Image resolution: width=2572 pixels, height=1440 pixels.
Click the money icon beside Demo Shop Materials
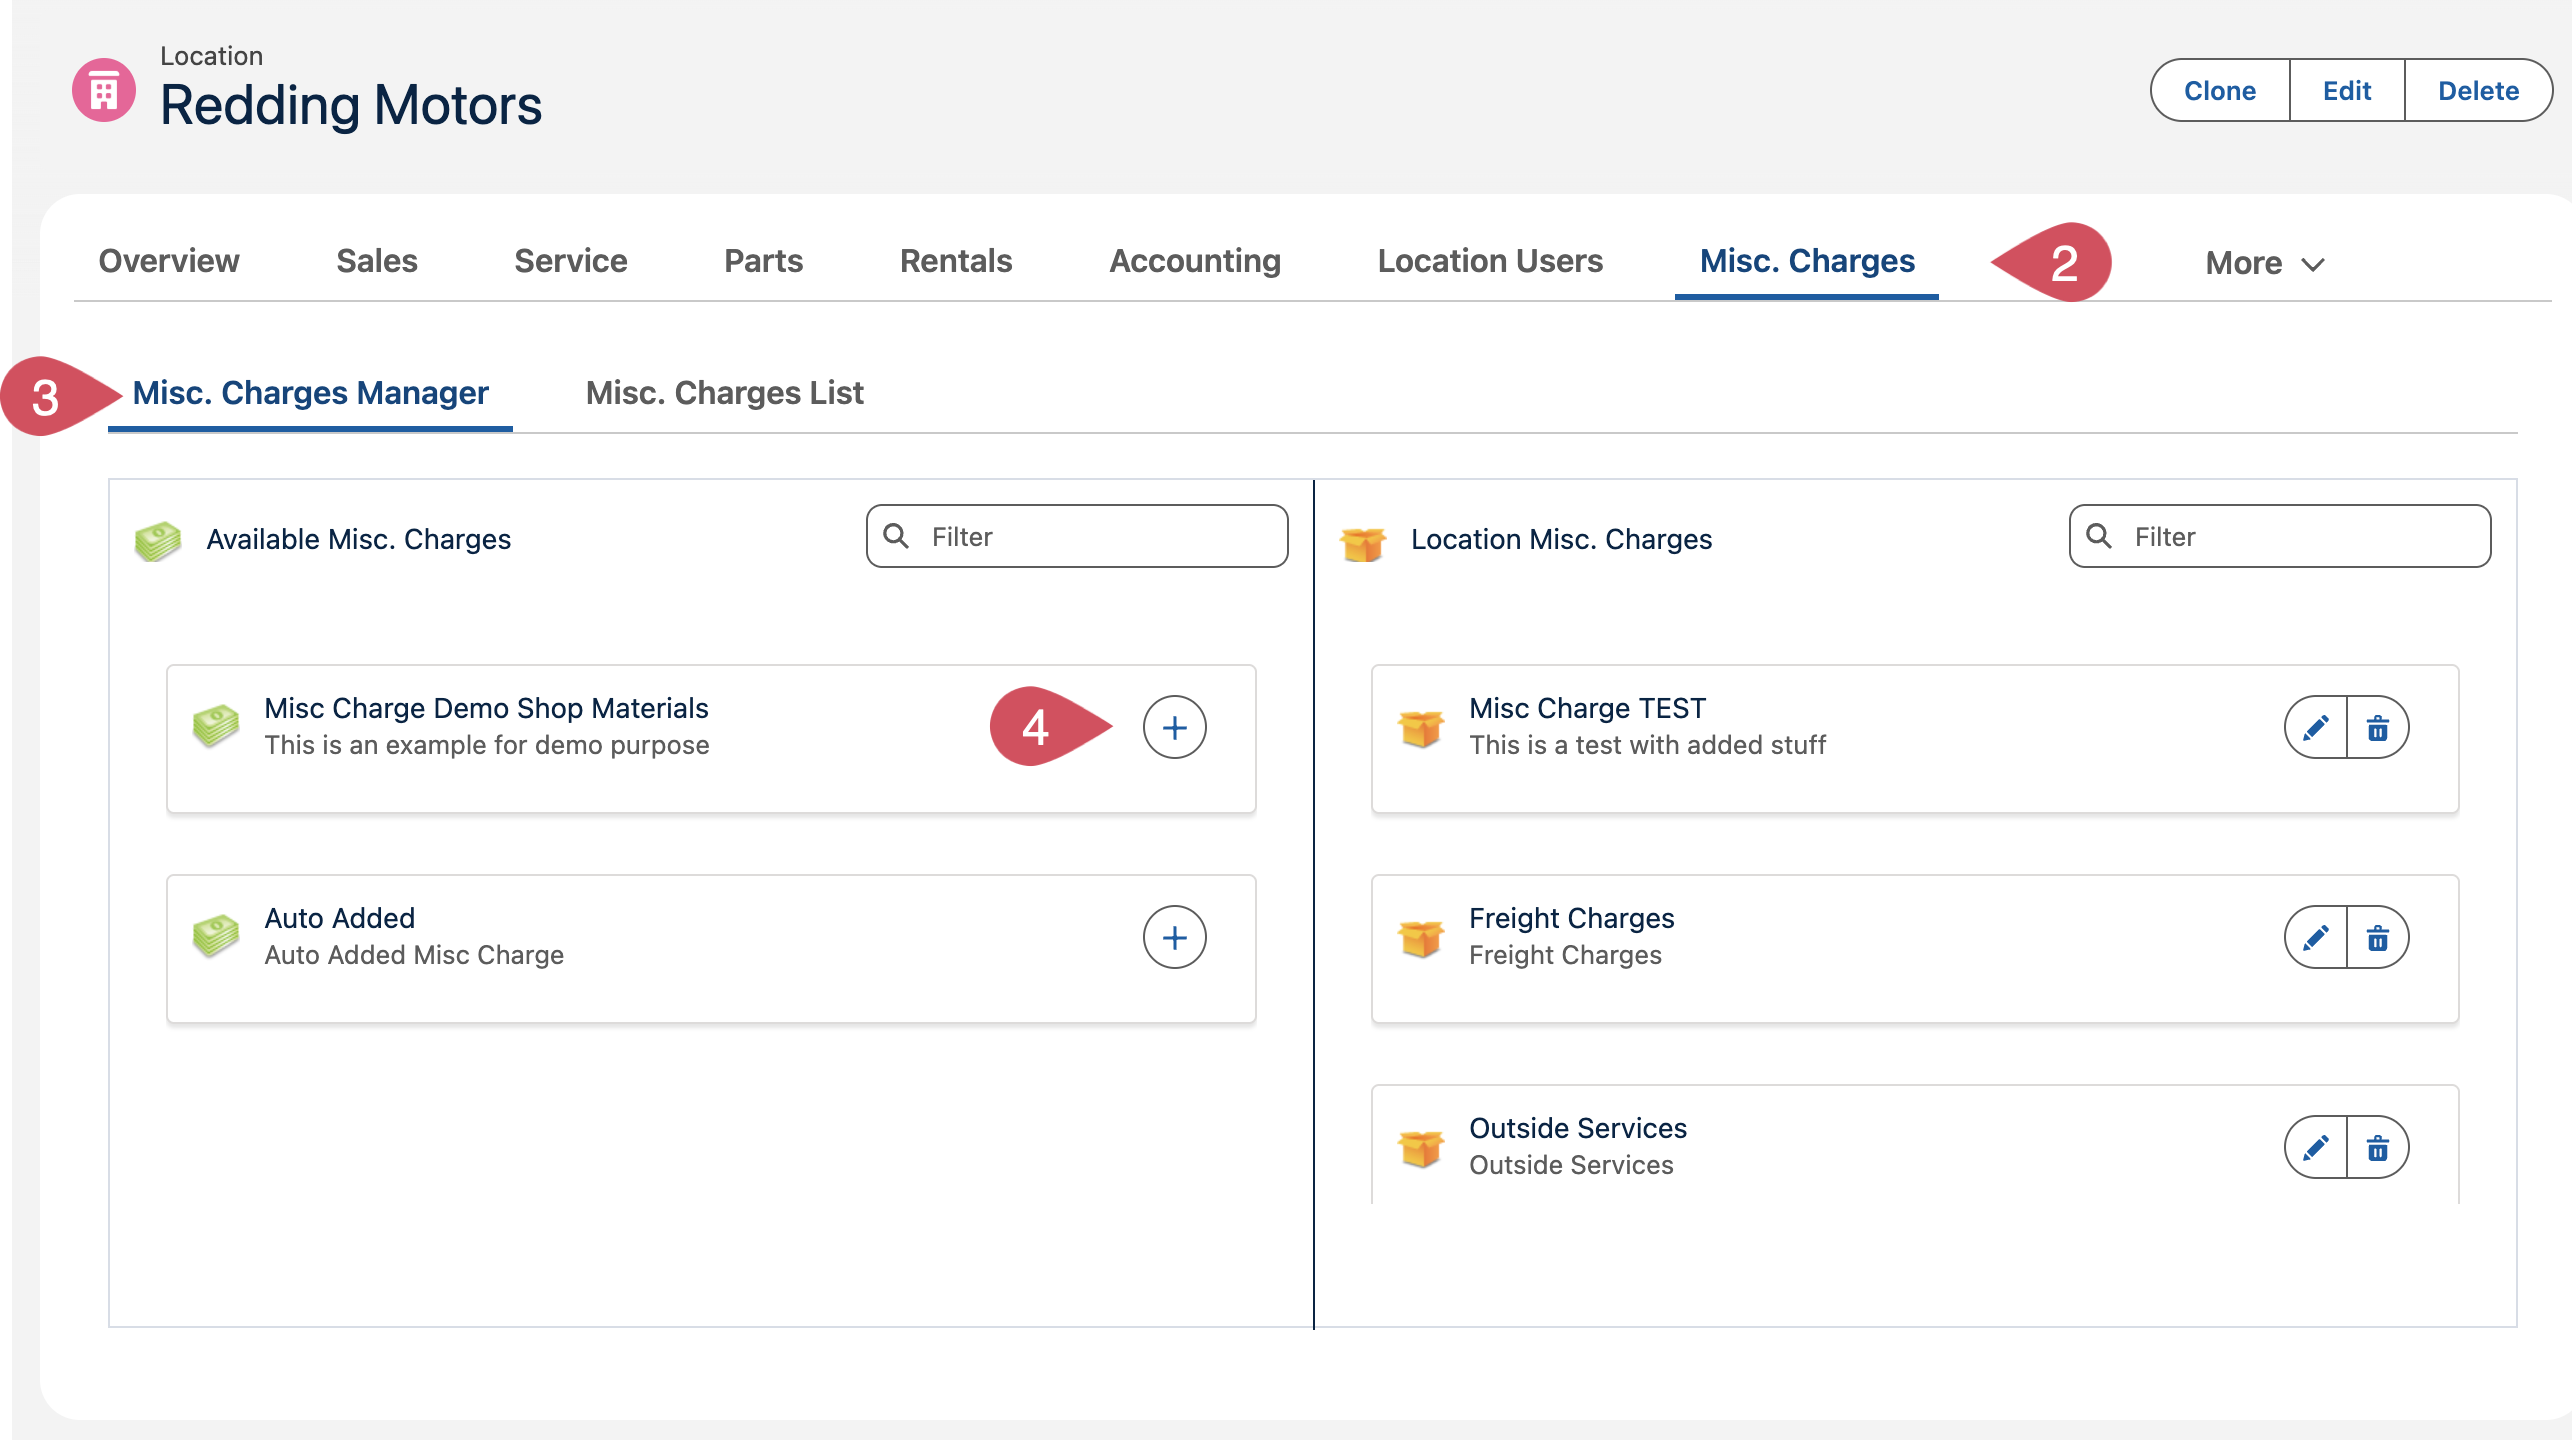point(216,725)
